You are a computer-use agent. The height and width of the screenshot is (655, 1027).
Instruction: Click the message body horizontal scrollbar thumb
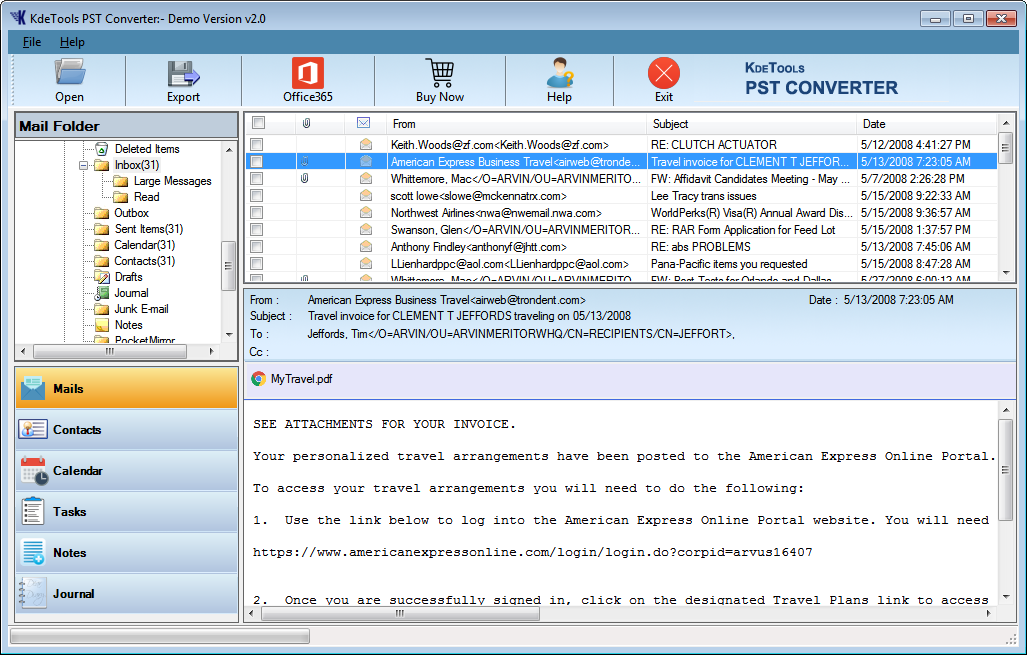pyautogui.click(x=400, y=614)
